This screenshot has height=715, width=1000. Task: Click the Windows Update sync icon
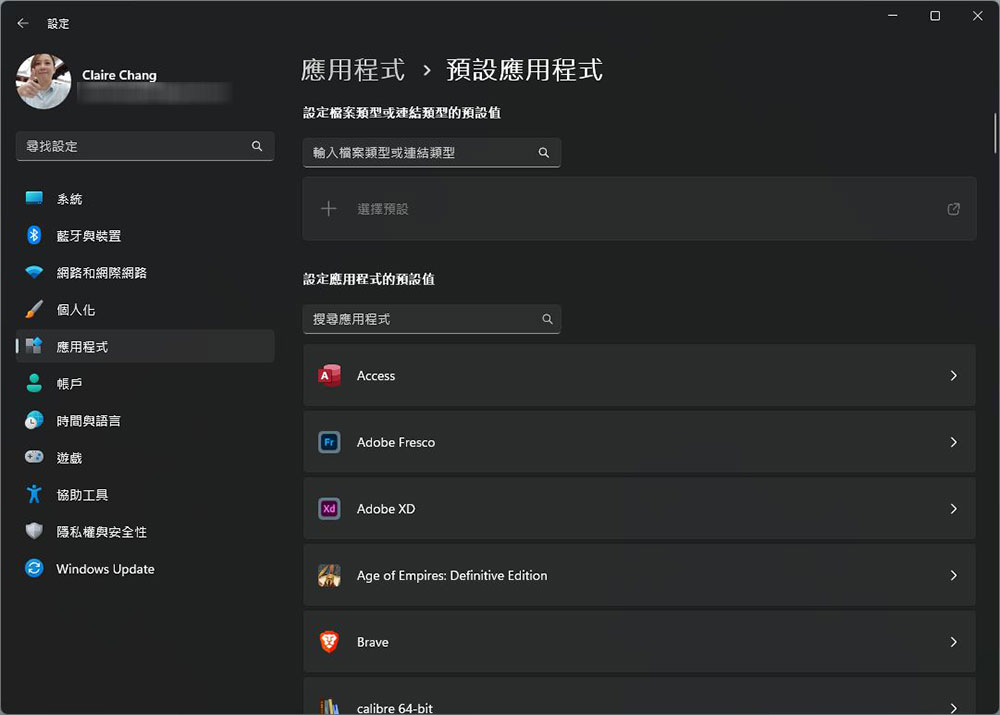tap(34, 568)
